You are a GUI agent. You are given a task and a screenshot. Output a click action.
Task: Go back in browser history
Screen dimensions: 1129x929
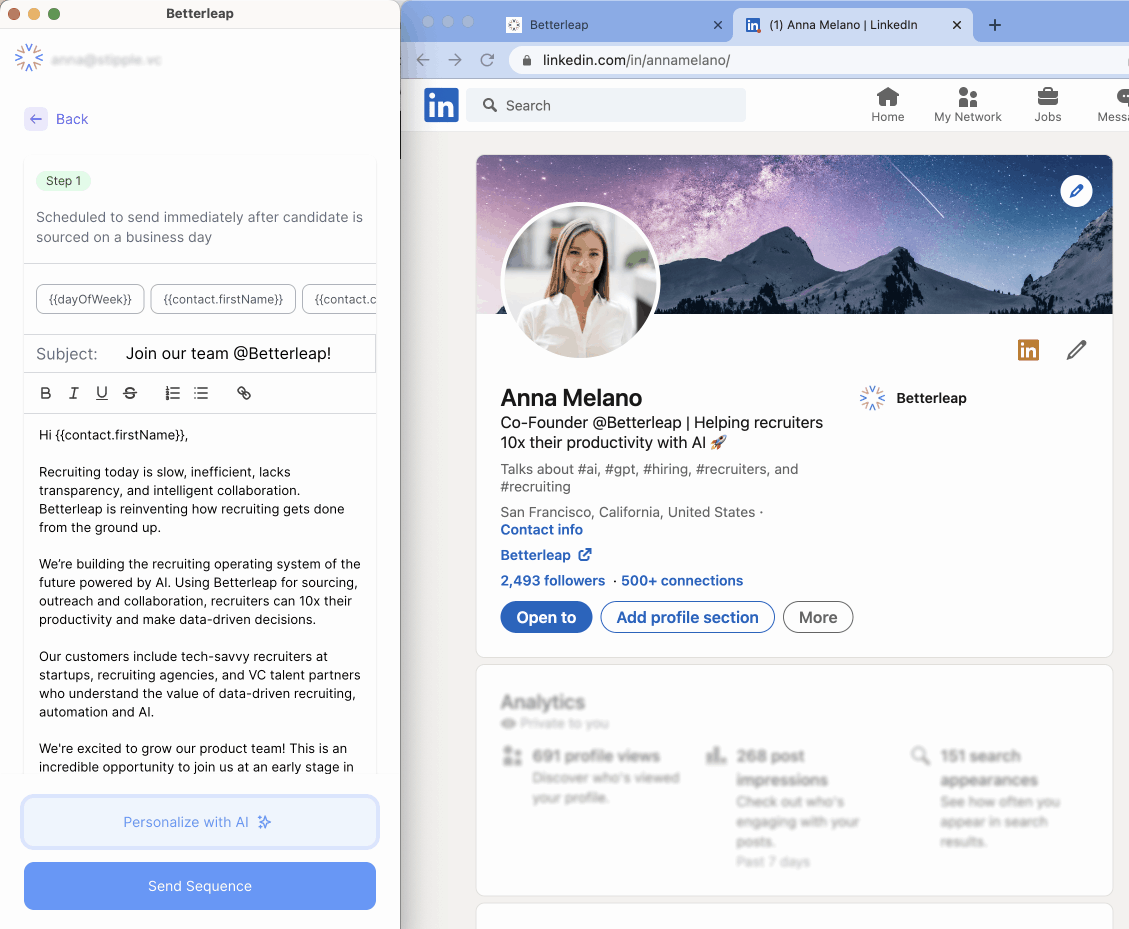click(423, 60)
